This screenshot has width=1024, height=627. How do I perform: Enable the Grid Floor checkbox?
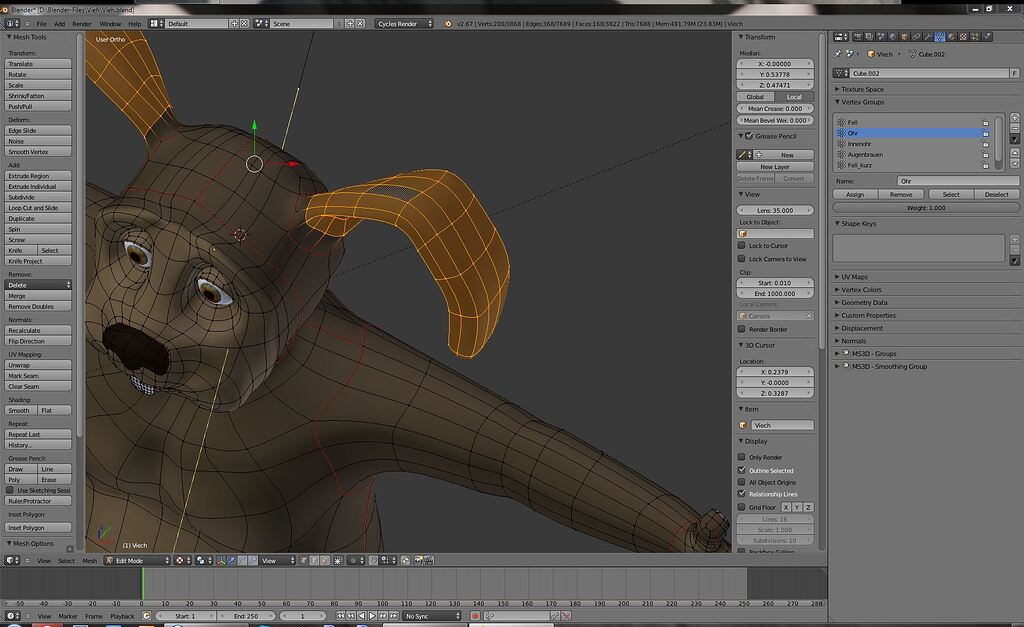[742, 507]
